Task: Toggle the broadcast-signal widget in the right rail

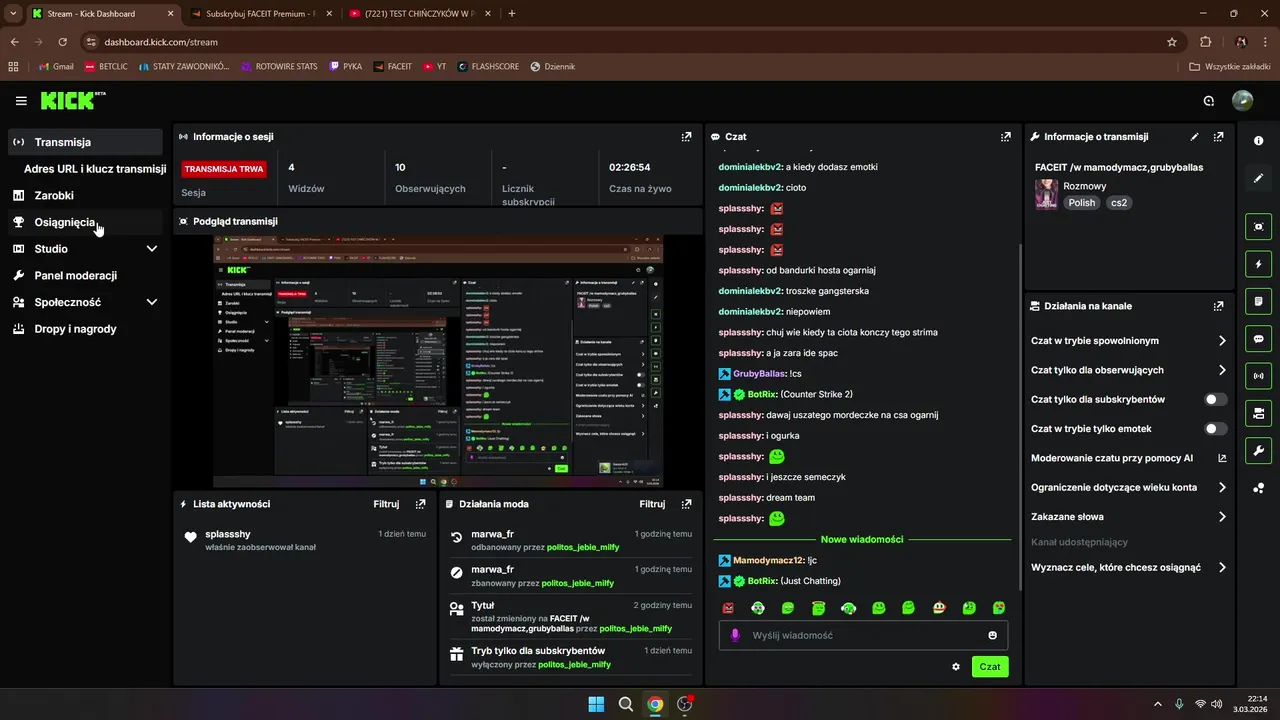Action: (x=1258, y=376)
